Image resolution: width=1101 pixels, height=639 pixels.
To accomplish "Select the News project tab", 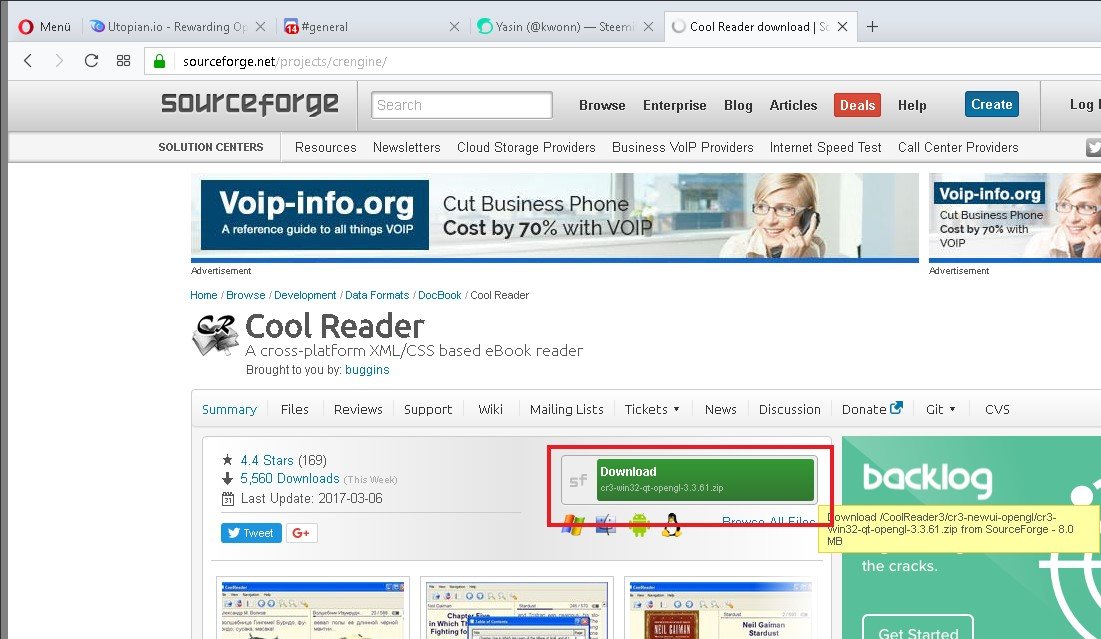I will [720, 409].
